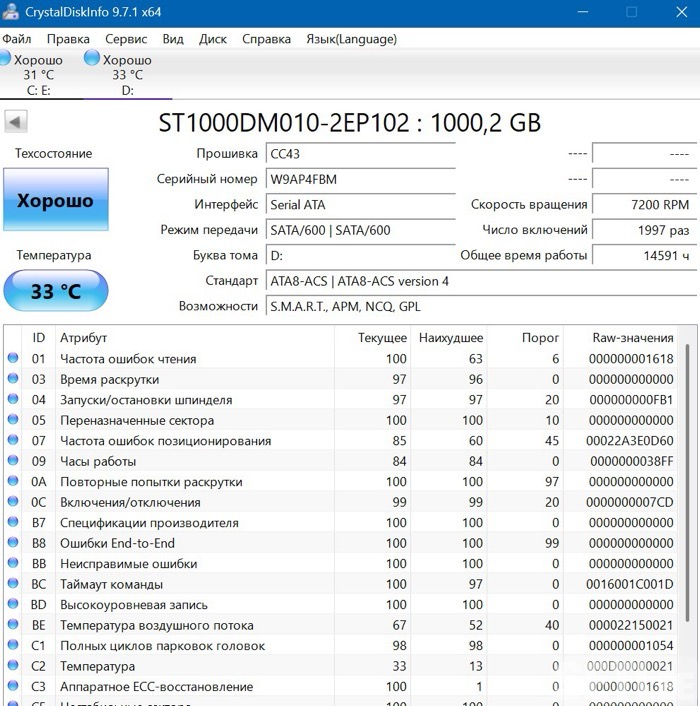This screenshot has height=706, width=700.
Task: Click blue status dot for attribute 07
Action: [x=13, y=440]
